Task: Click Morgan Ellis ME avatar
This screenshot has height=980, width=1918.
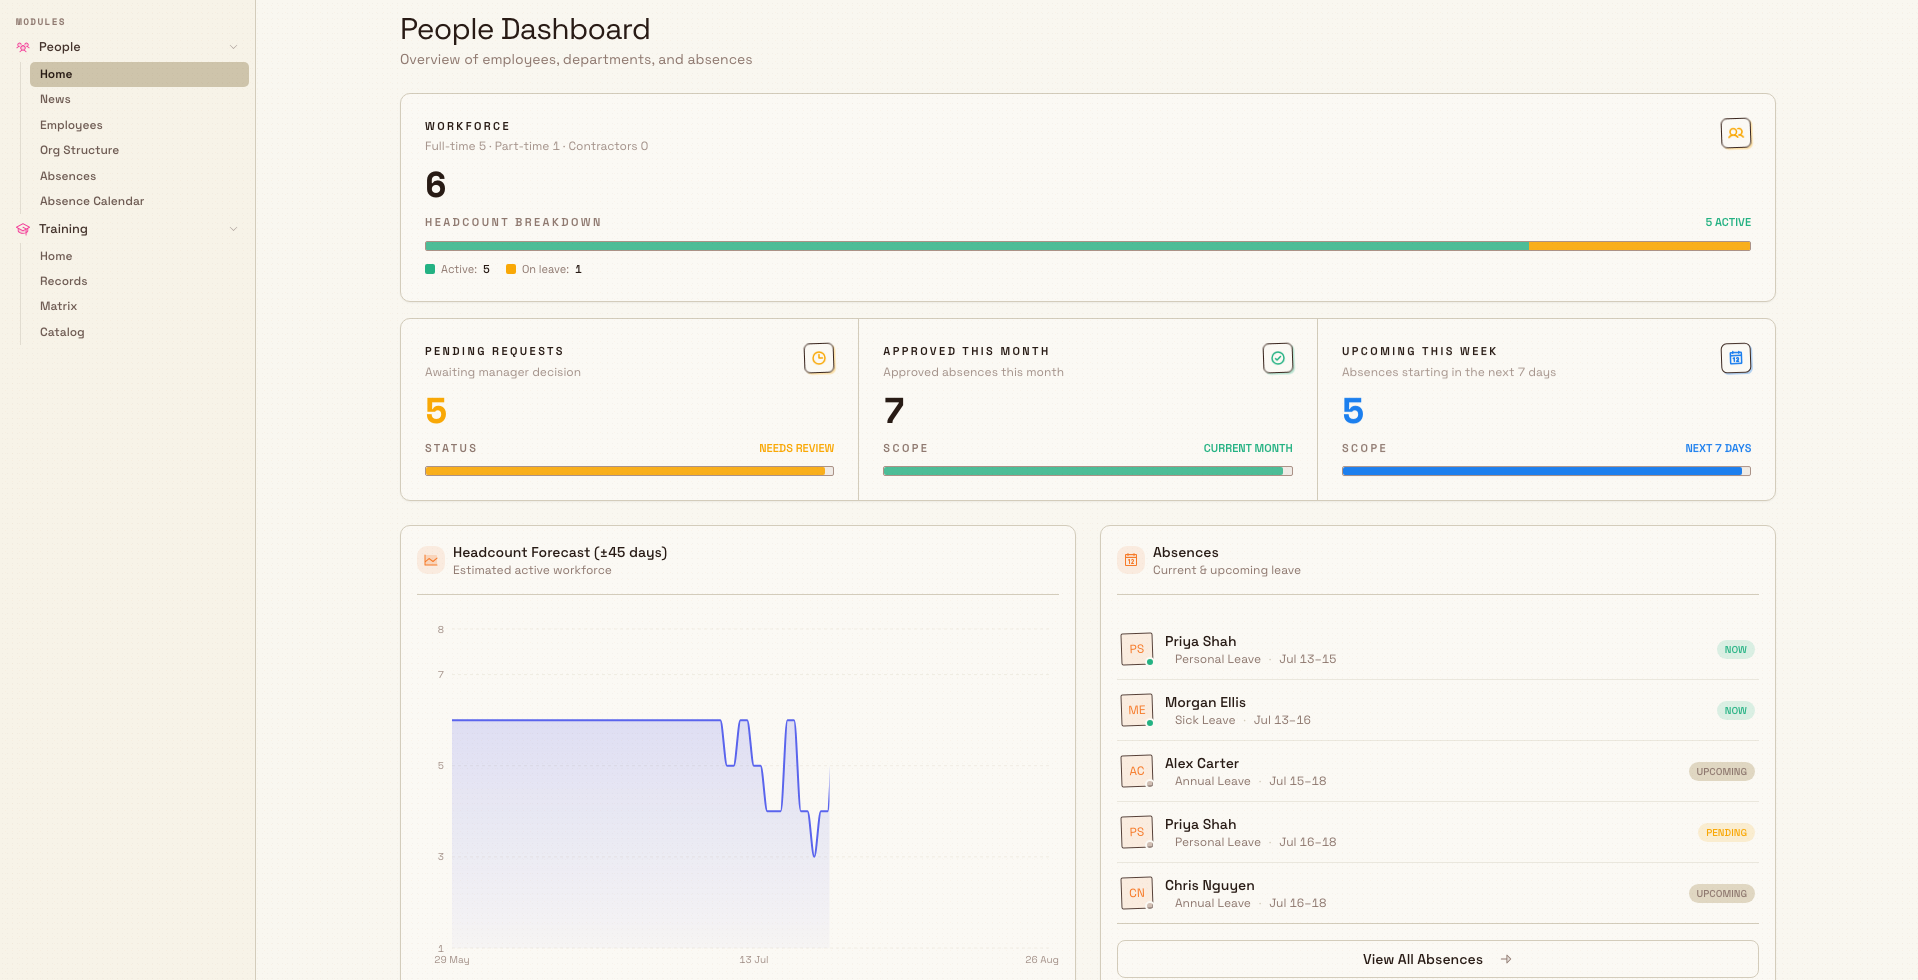Action: 1137,710
